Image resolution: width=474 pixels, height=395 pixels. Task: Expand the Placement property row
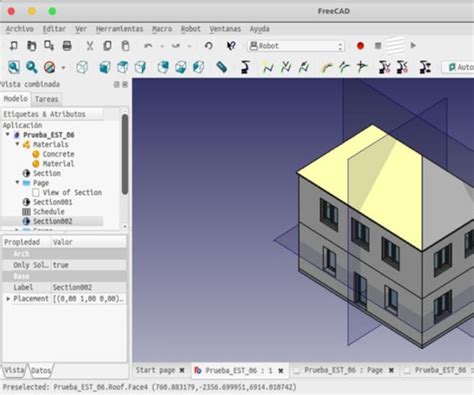[8, 299]
